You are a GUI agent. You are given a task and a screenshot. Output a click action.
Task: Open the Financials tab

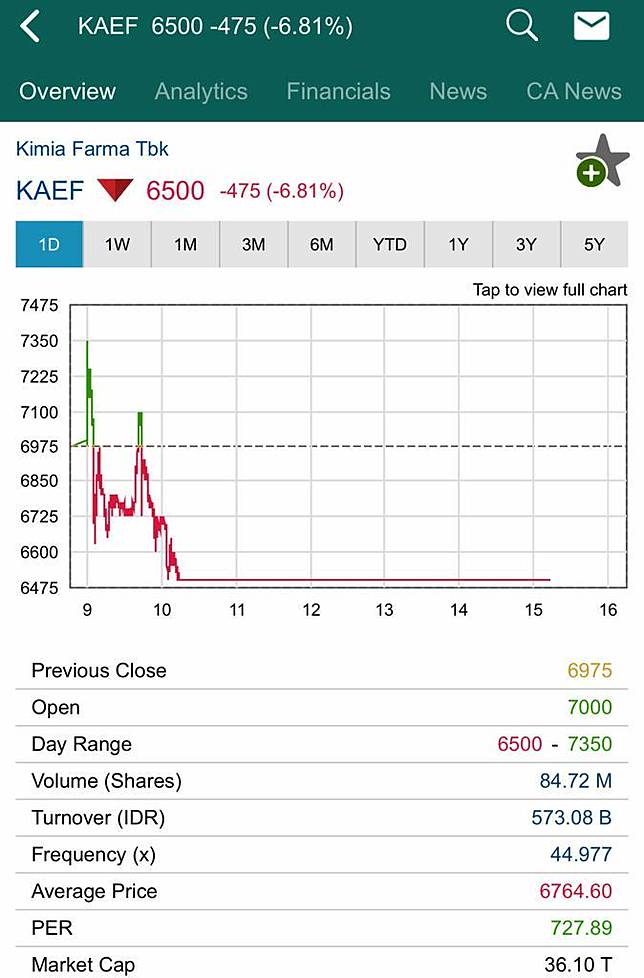click(x=339, y=92)
